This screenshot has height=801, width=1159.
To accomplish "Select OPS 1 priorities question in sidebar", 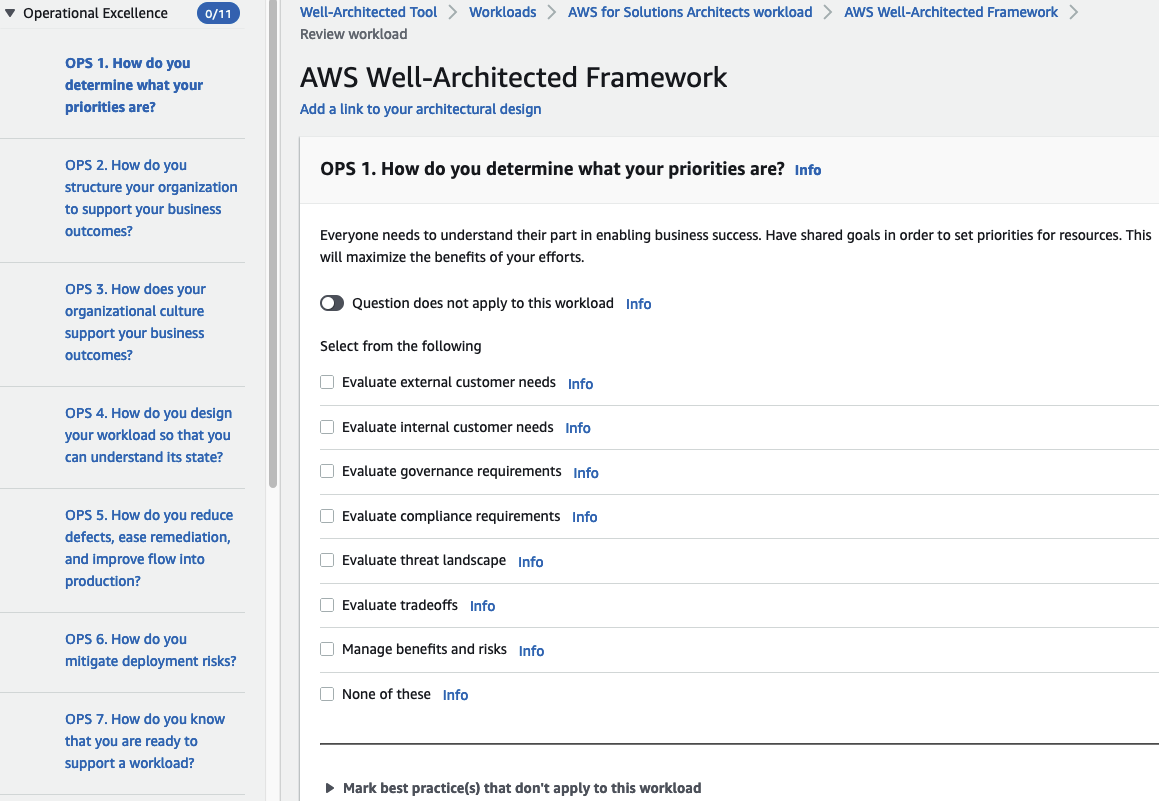I will (x=134, y=85).
